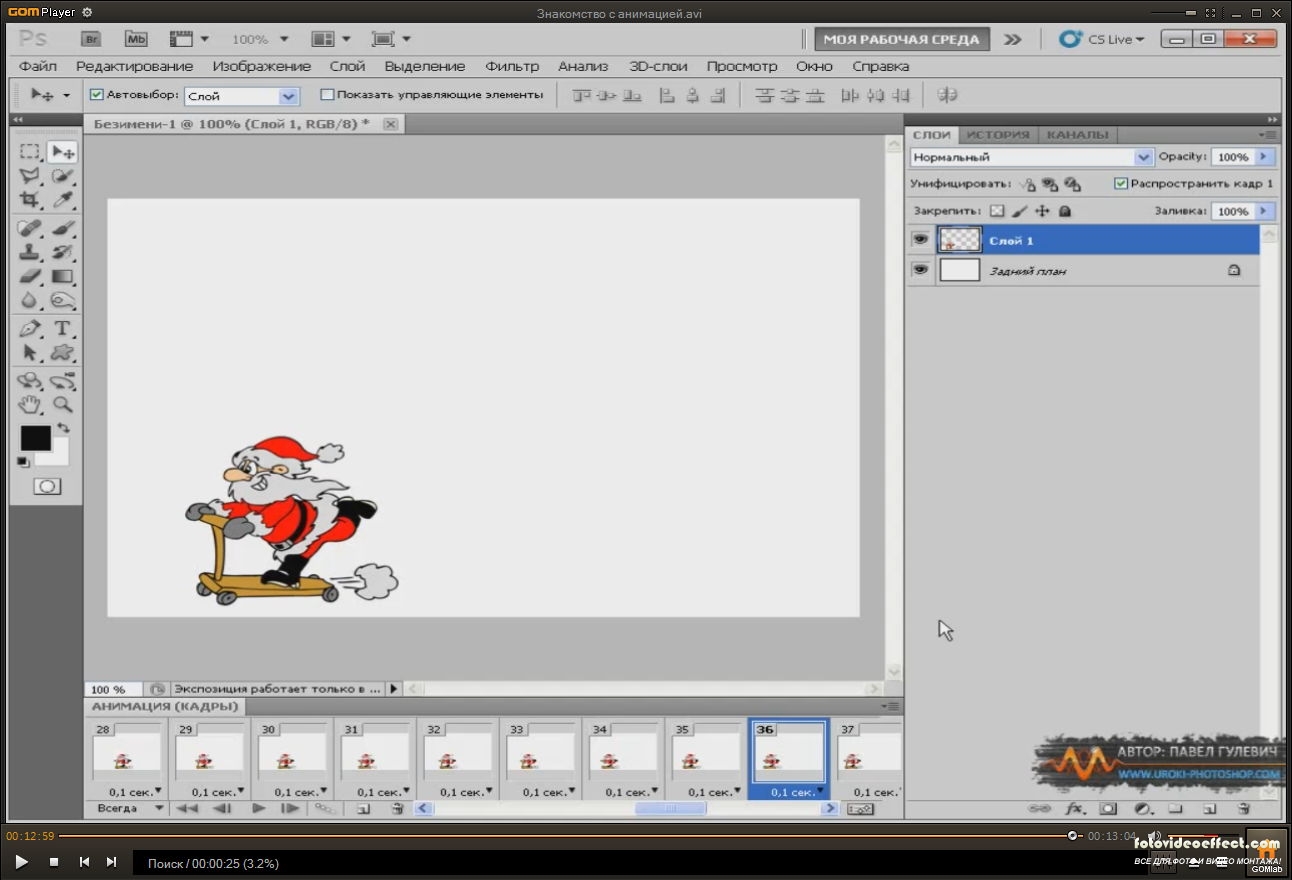The height and width of the screenshot is (880, 1292).
Task: Select the Type tool
Action: pyautogui.click(x=63, y=329)
